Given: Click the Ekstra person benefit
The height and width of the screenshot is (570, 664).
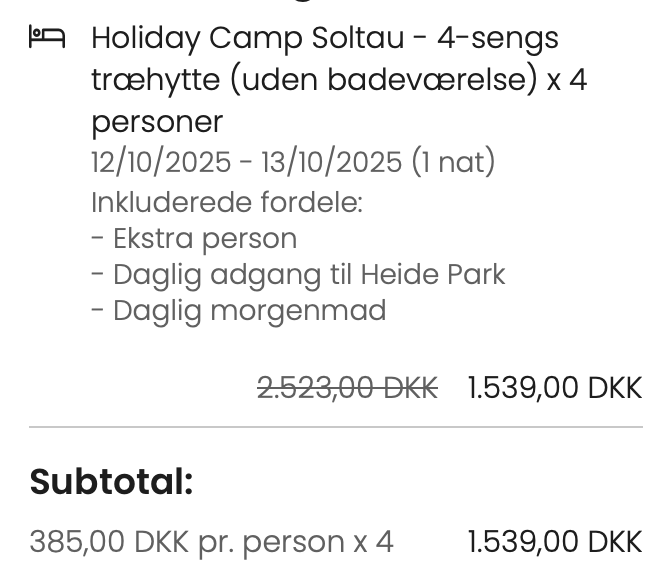Looking at the screenshot, I should point(194,239).
